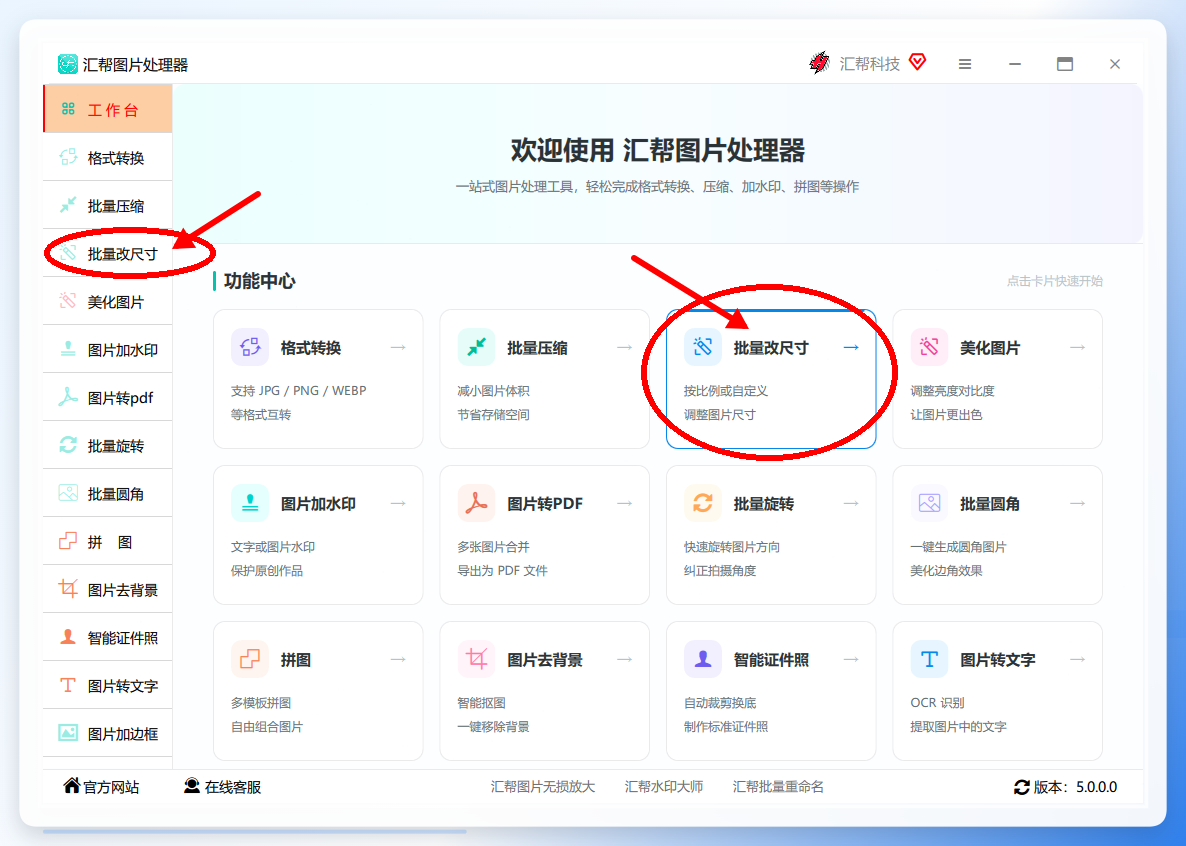Open 汇帮水印大师 link
1186x846 pixels.
(x=664, y=787)
